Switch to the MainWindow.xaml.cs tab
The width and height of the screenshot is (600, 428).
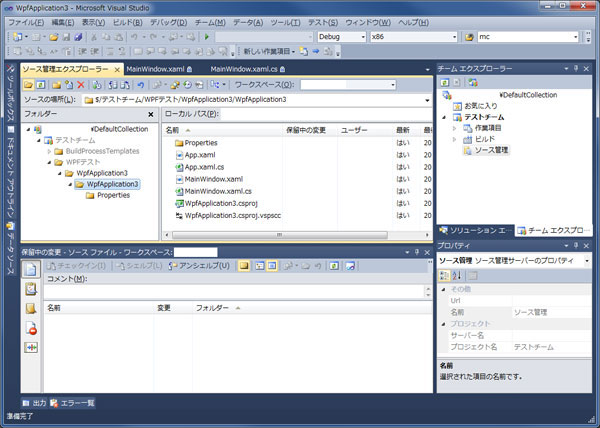[245, 69]
